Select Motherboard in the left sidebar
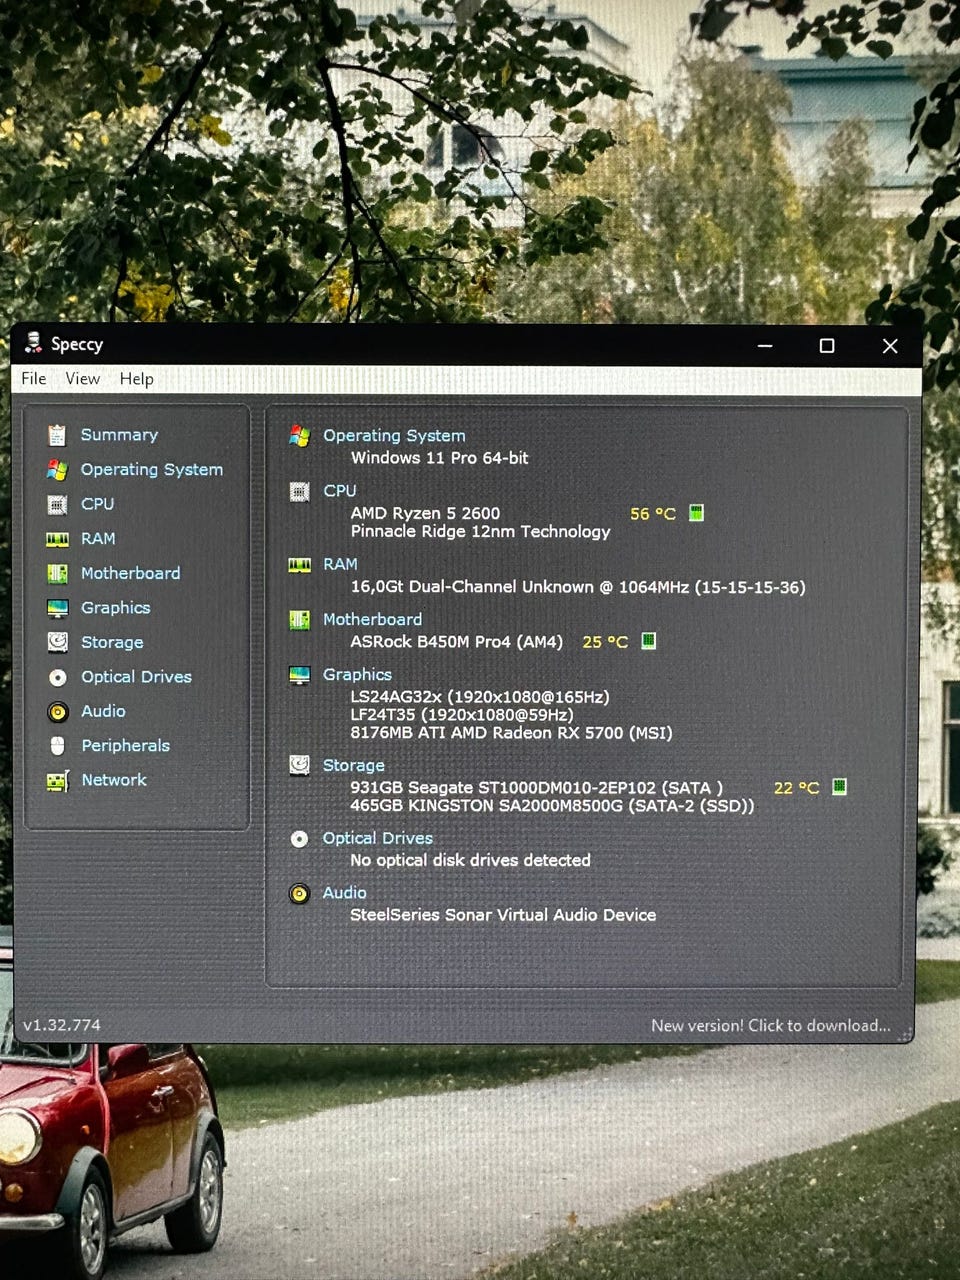960x1280 pixels. pos(130,573)
